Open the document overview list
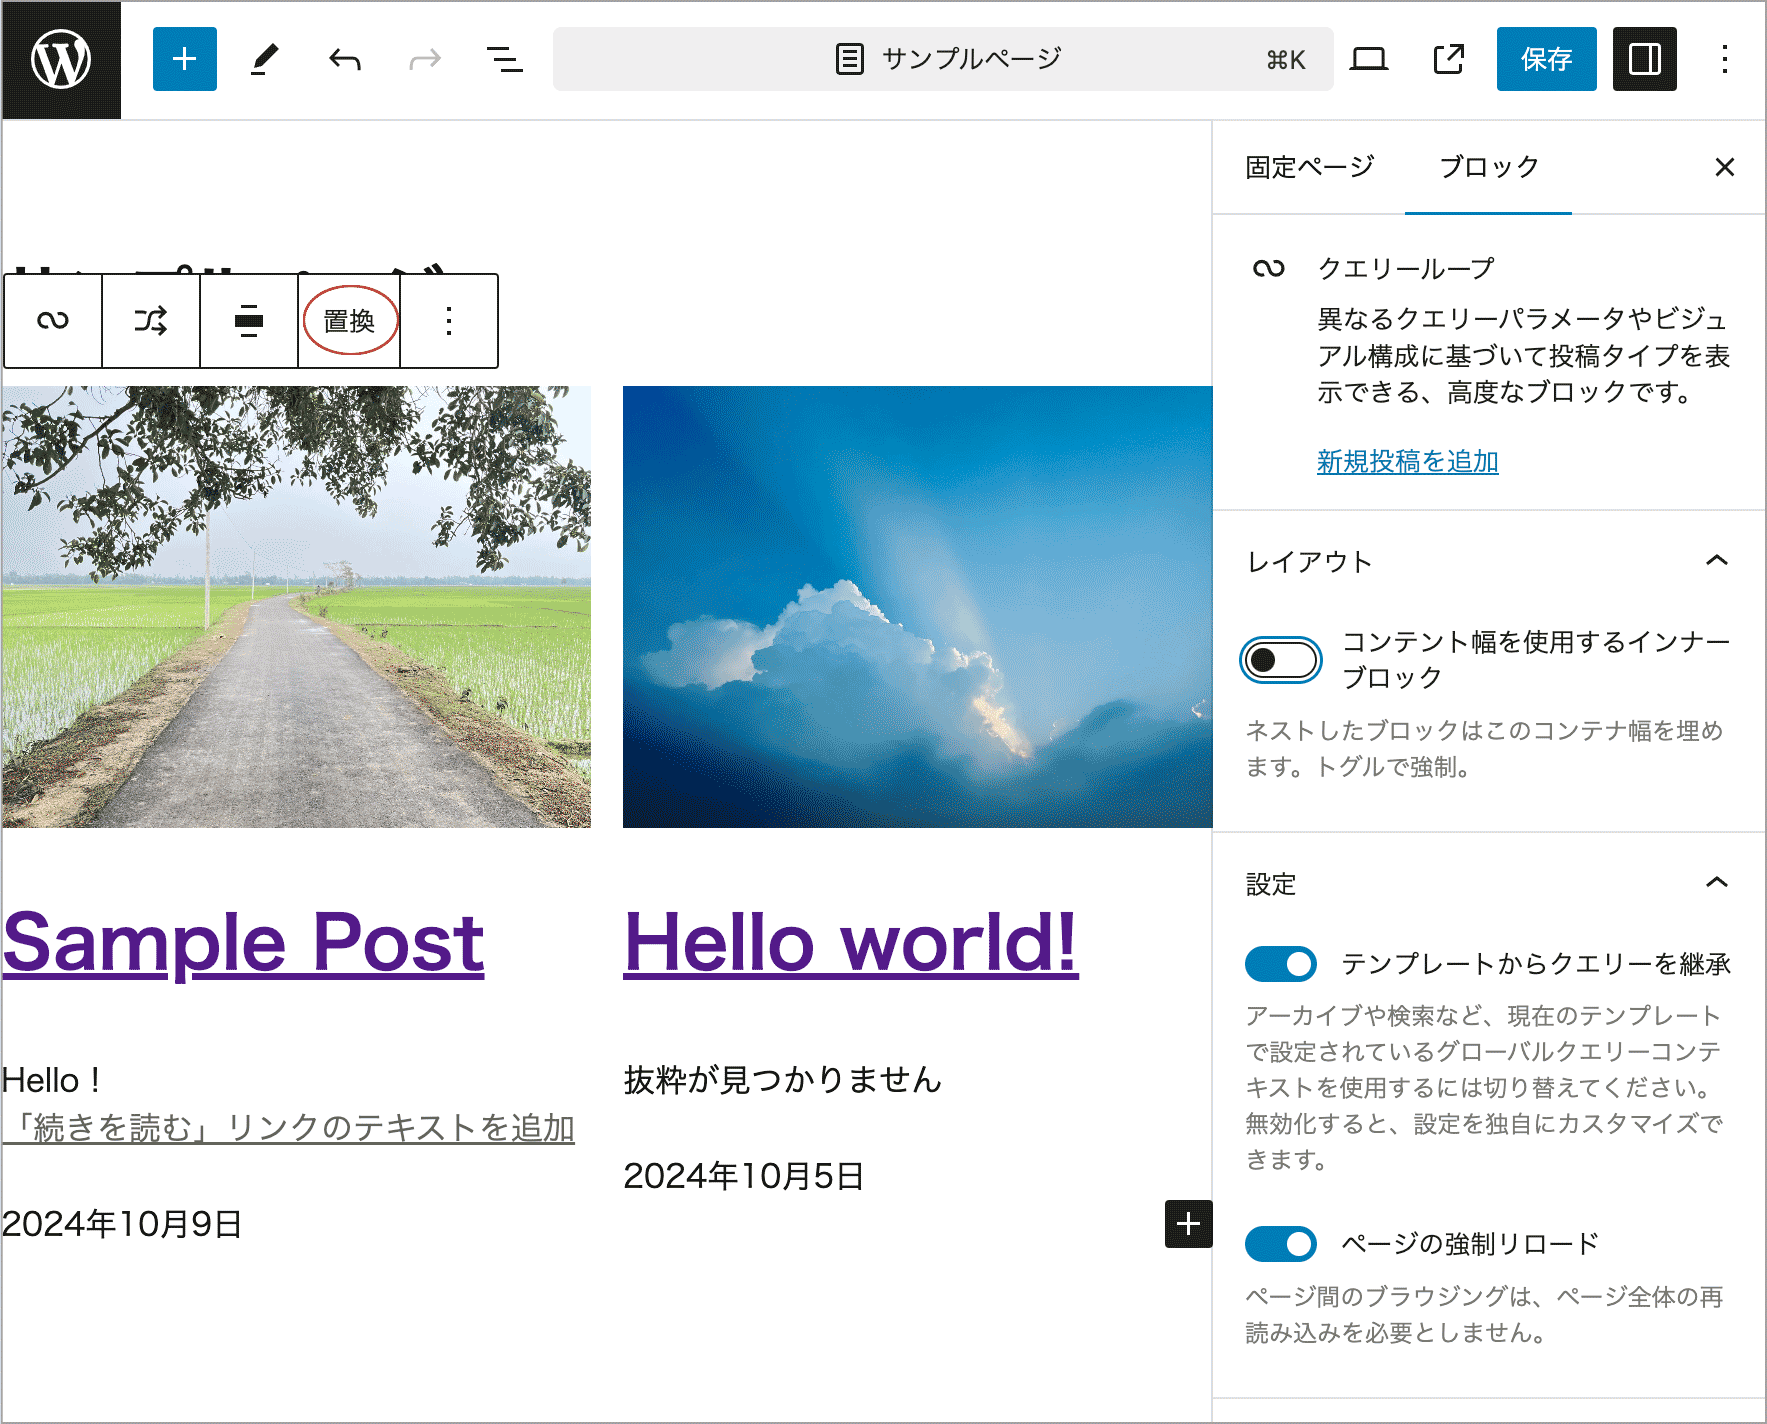The width and height of the screenshot is (1767, 1424). click(x=504, y=60)
